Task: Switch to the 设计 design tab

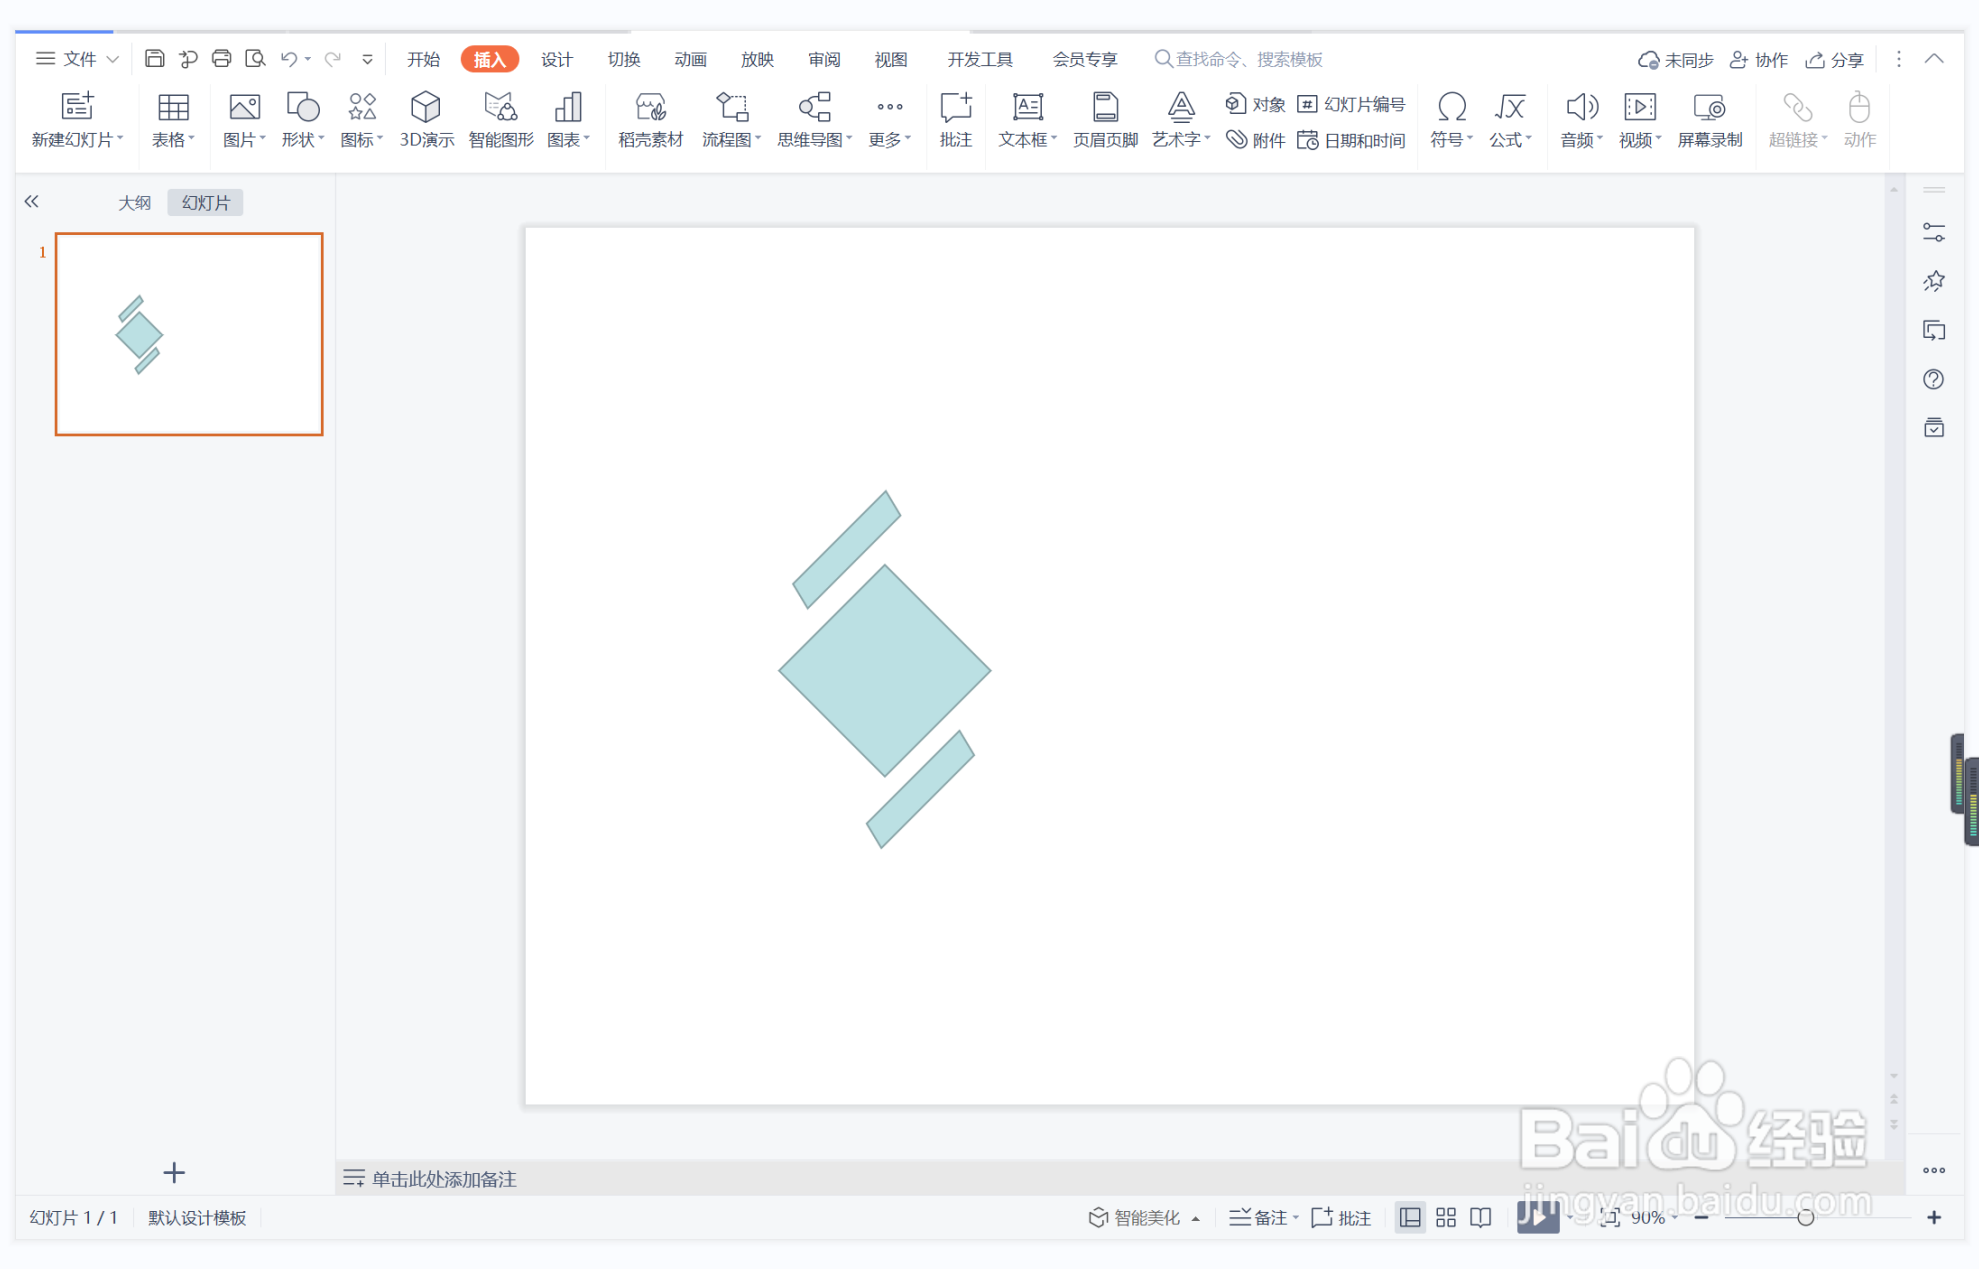Action: pos(556,59)
